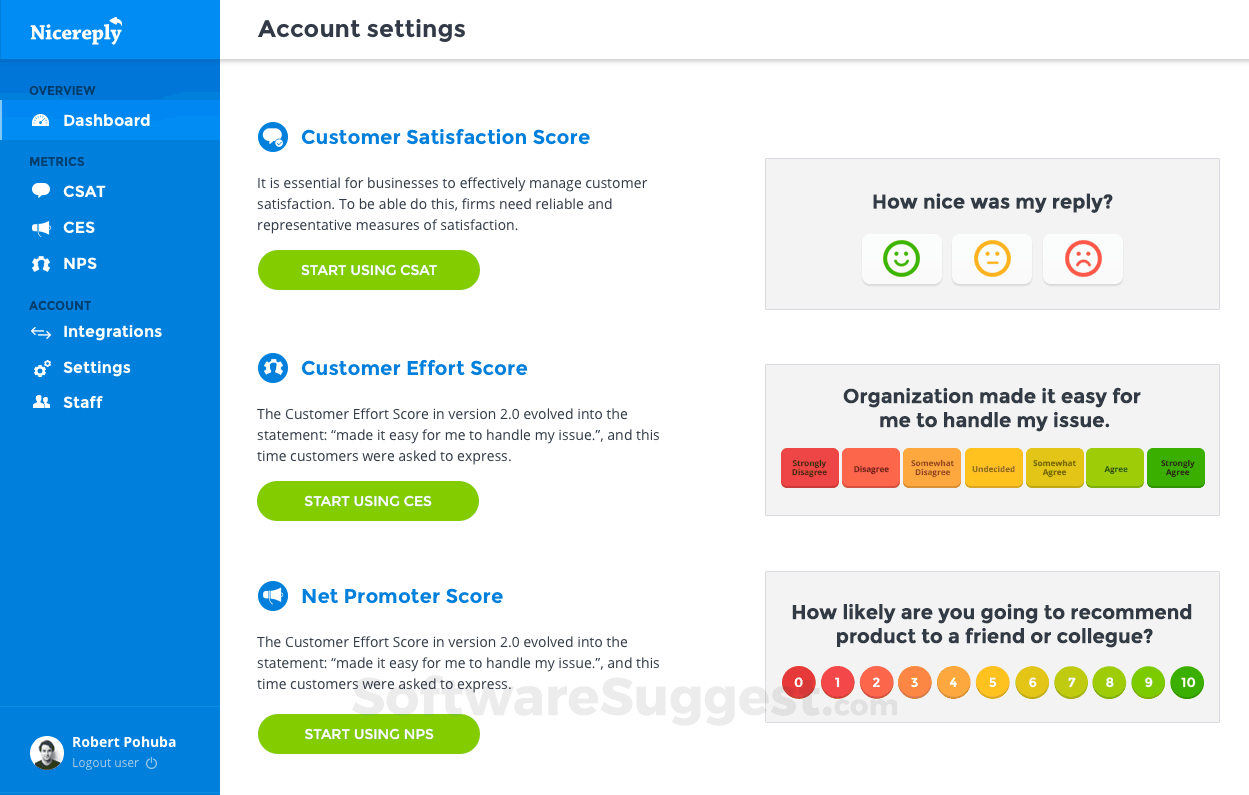
Task: Open the CES metrics page
Action: [79, 227]
